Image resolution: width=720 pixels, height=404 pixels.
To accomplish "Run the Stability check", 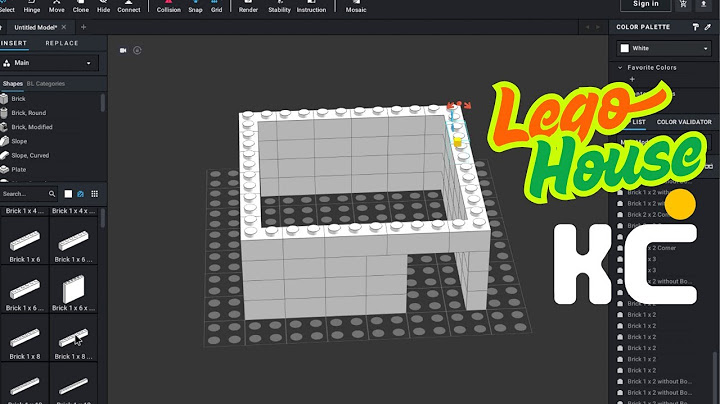I will click(279, 7).
